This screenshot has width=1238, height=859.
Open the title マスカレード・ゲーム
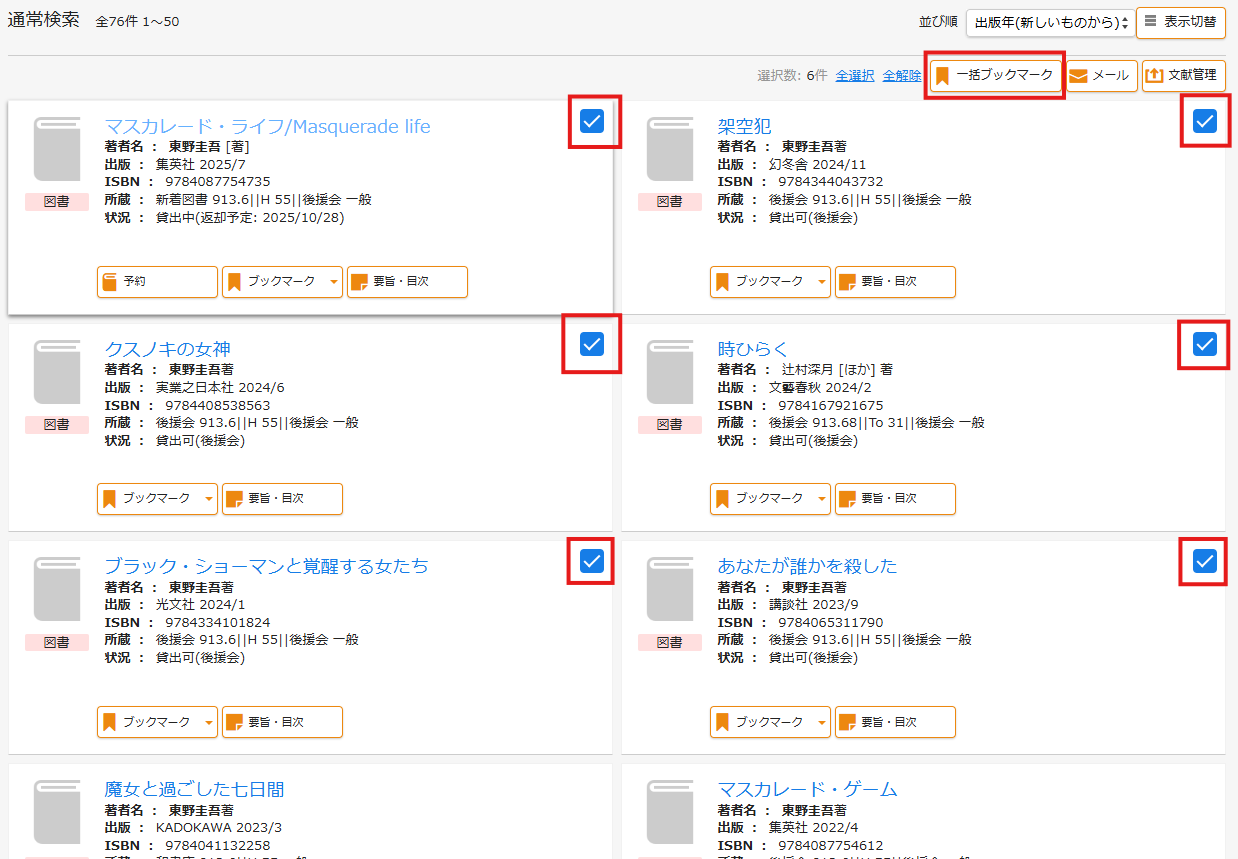tap(807, 789)
